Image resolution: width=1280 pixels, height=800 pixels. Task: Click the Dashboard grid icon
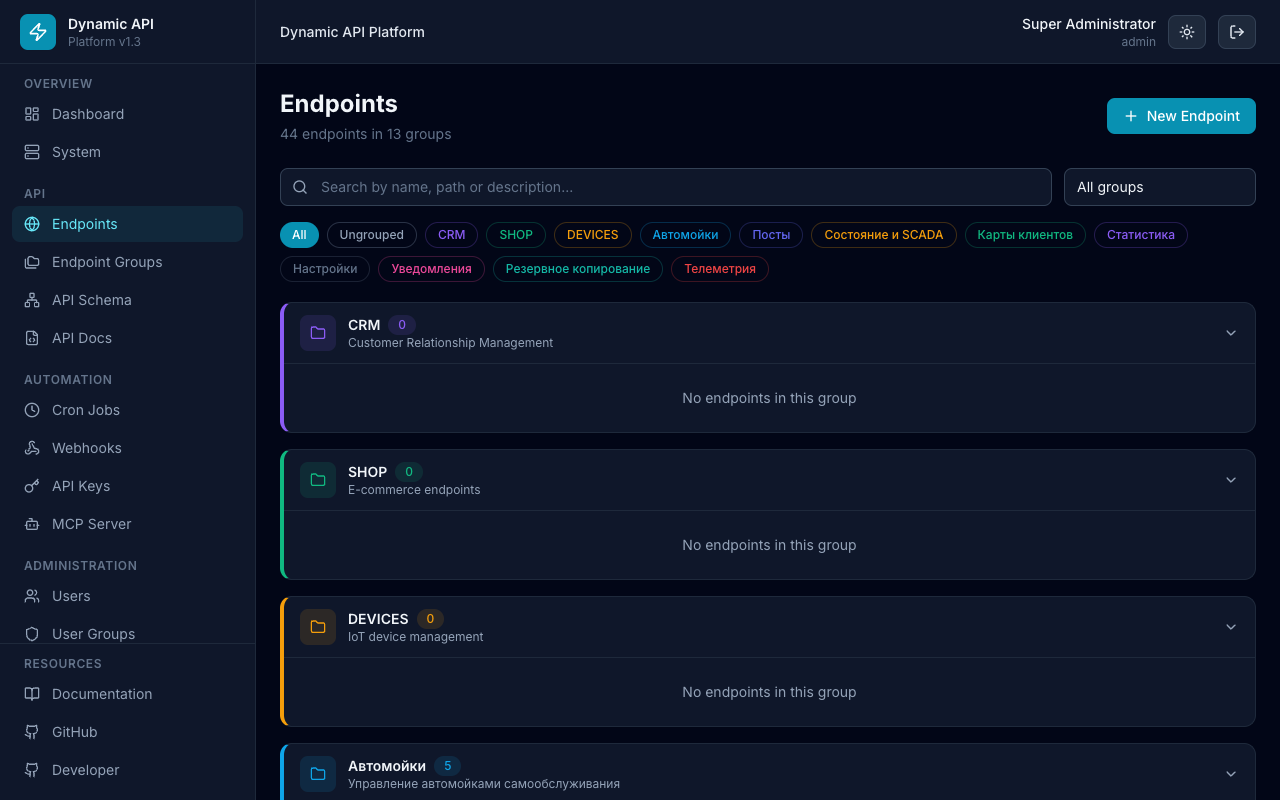pyautogui.click(x=32, y=114)
